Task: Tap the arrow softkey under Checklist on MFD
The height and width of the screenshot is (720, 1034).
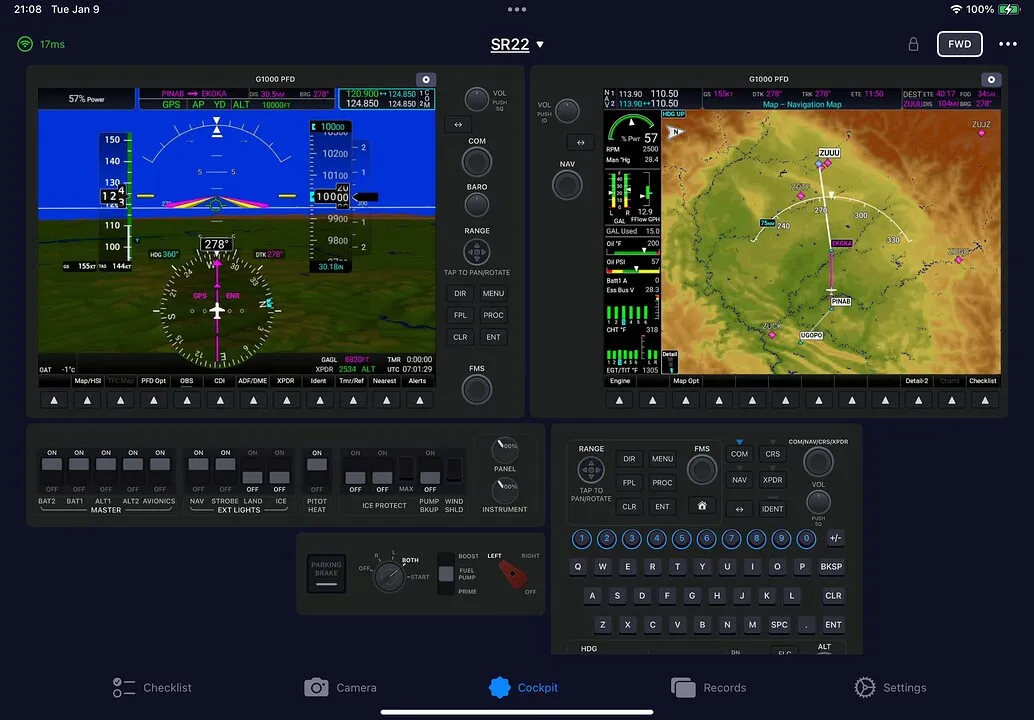Action: tap(985, 400)
